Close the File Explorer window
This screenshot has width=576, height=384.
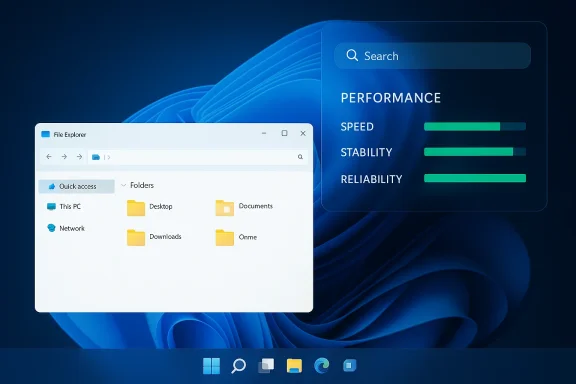[303, 133]
